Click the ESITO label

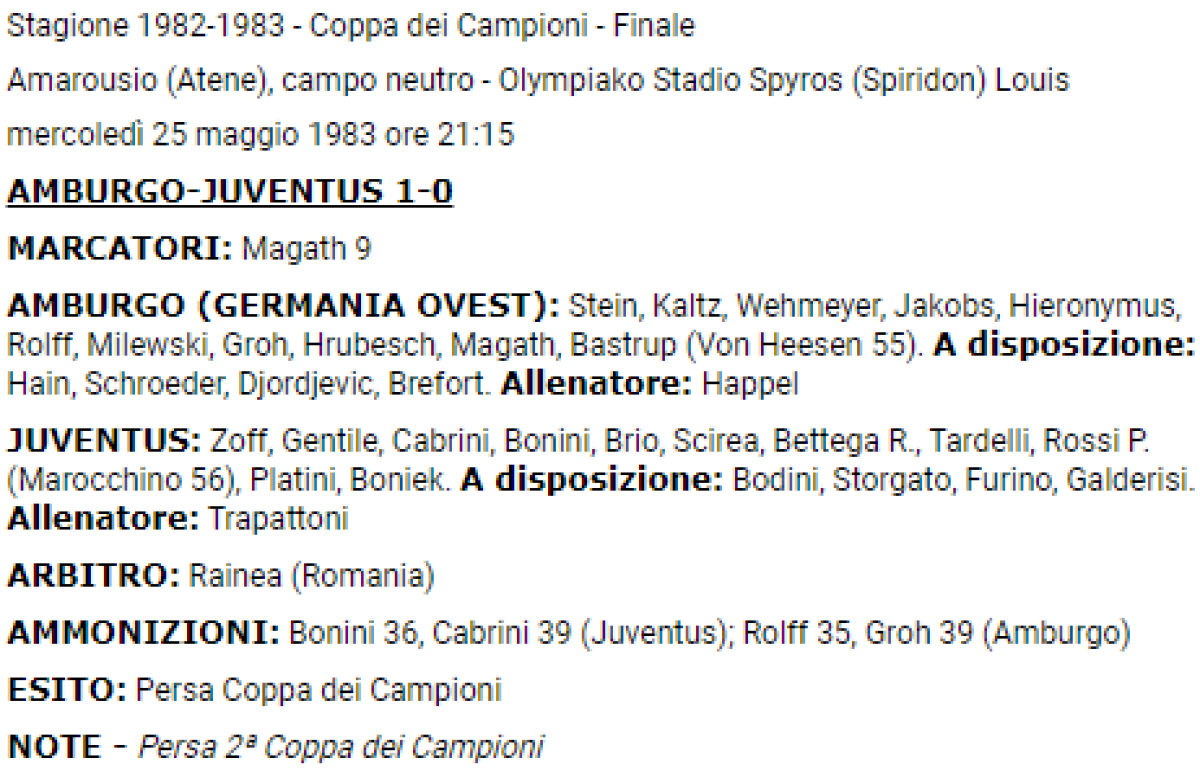point(65,690)
